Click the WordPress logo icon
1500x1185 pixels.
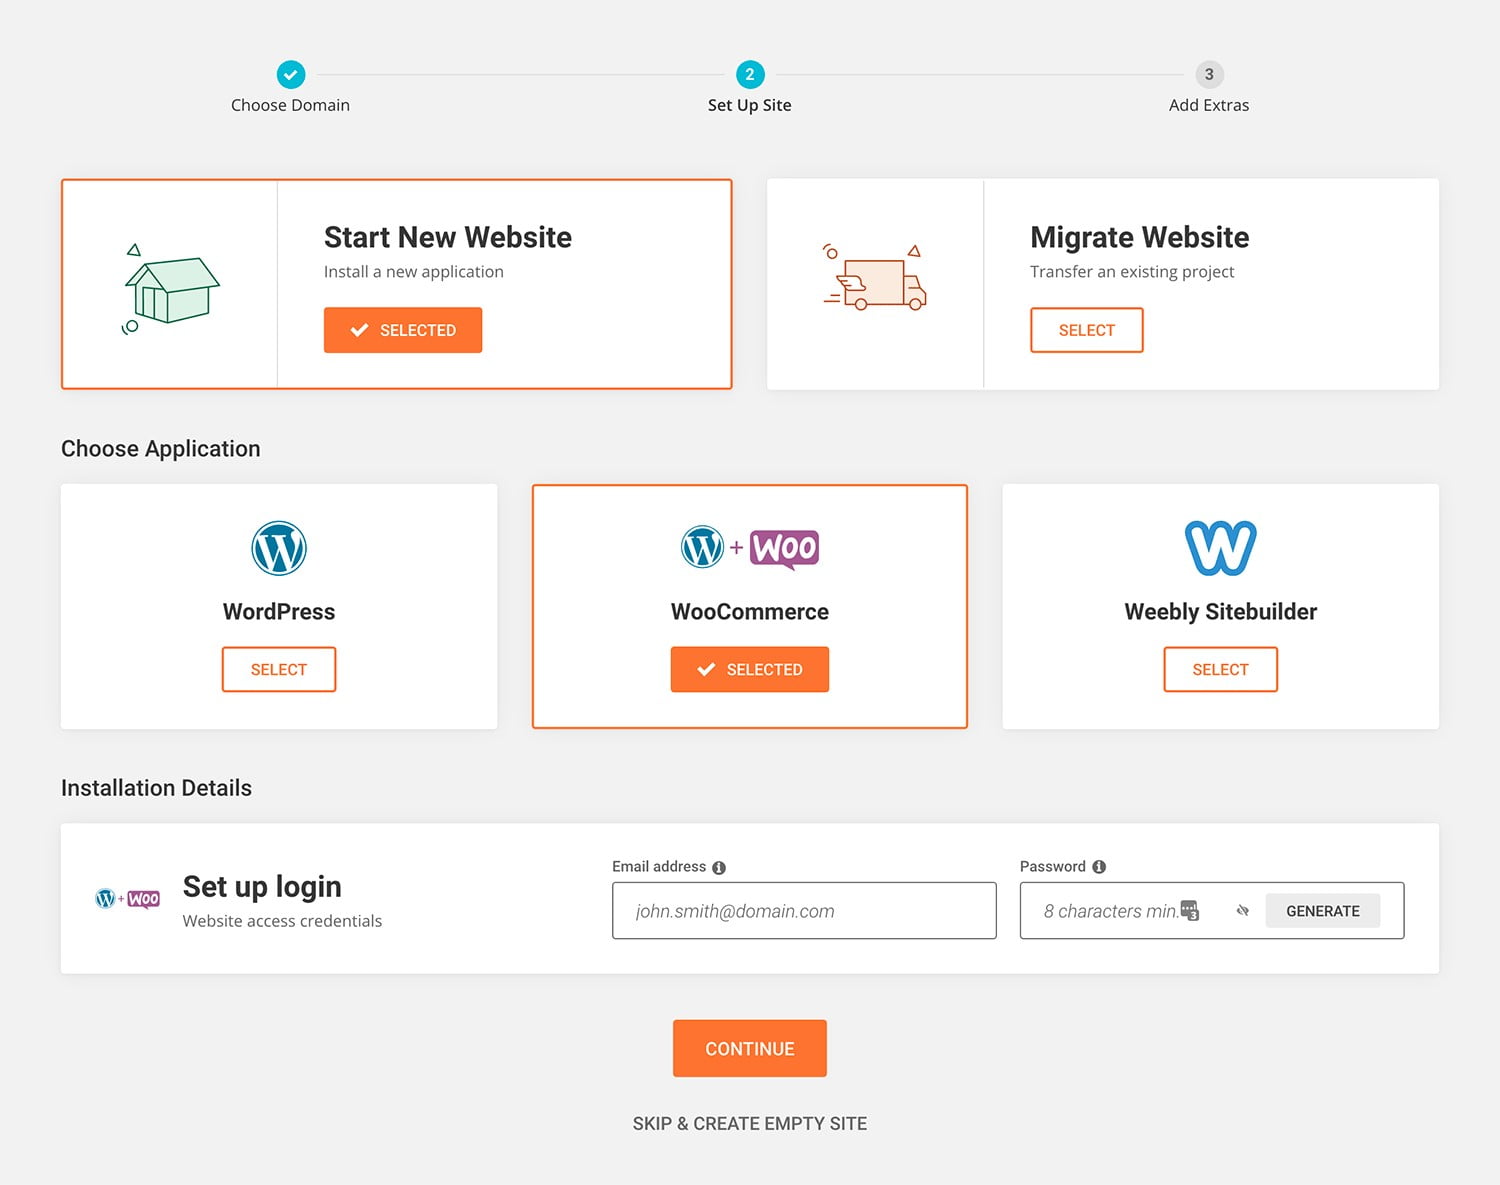click(x=279, y=547)
